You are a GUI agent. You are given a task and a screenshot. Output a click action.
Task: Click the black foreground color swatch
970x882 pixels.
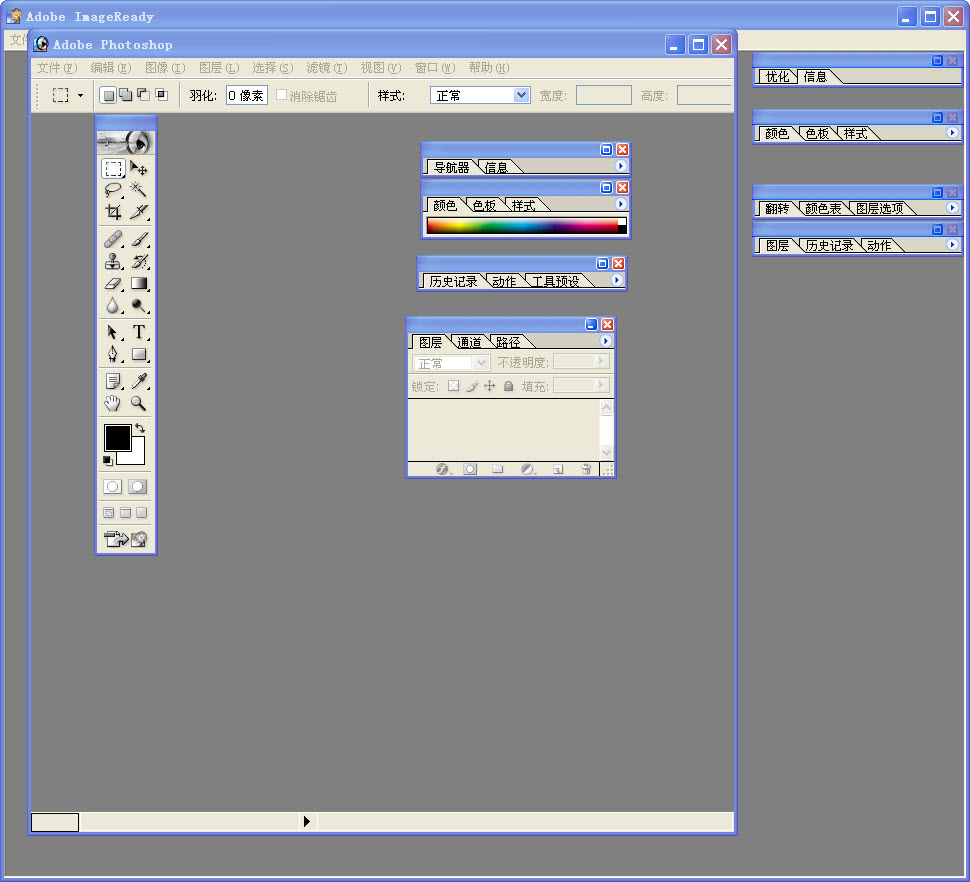click(117, 437)
